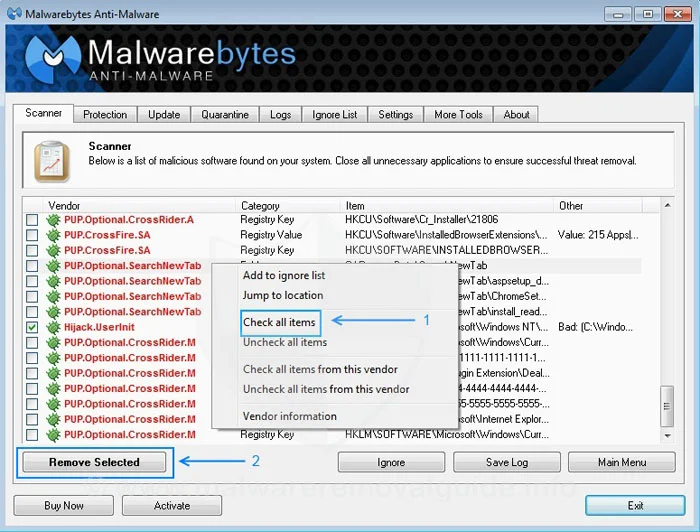The image size is (700, 532).
Task: Click the bug icon of the soft\Internet Explor row
Action: pos(53,419)
